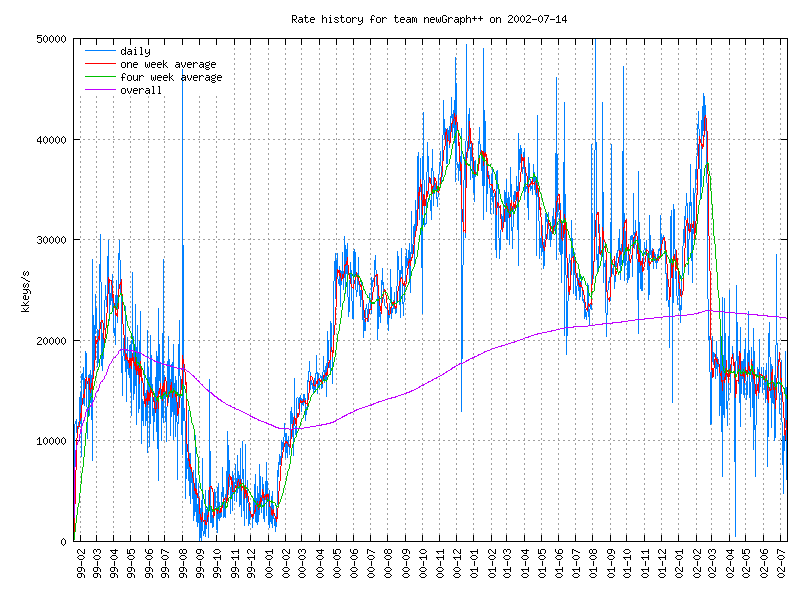800x600 pixels.
Task: Click the kkeys/s y-axis label
Action: pos(26,291)
